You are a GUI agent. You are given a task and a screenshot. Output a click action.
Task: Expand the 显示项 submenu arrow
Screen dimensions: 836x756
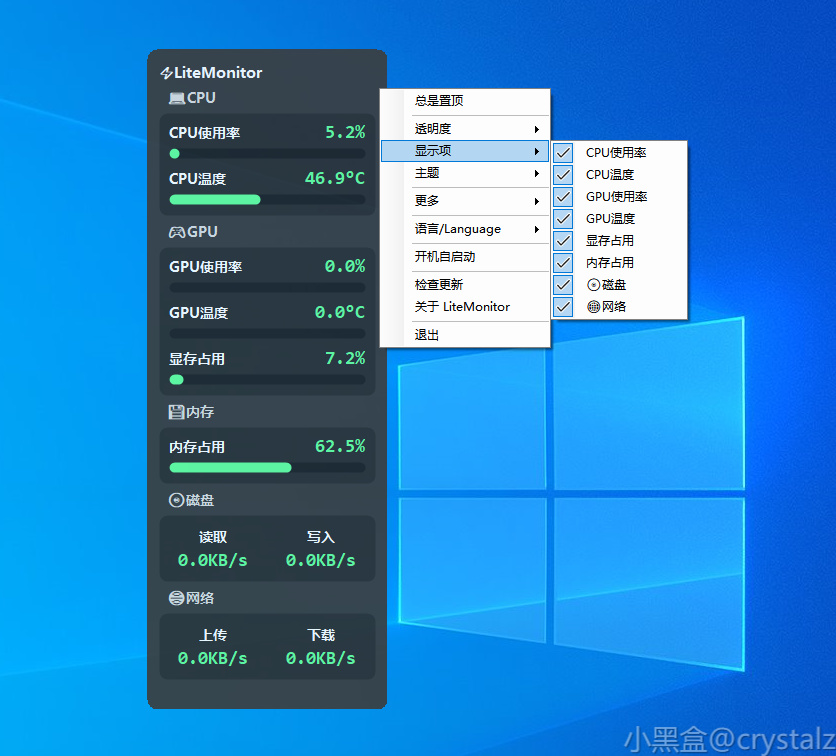pos(537,151)
